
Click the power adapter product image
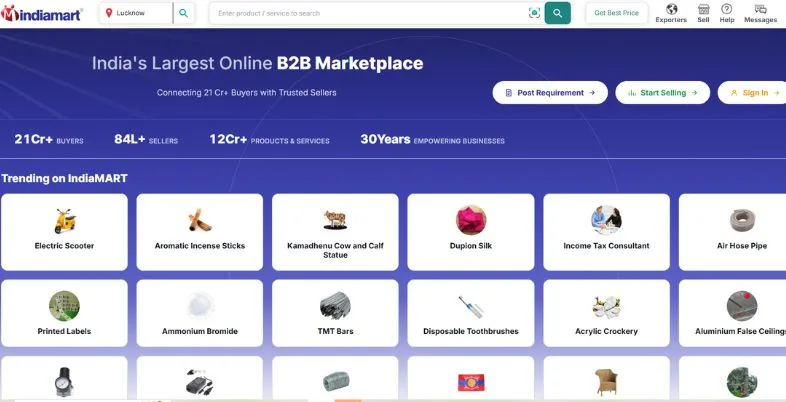tap(200, 382)
